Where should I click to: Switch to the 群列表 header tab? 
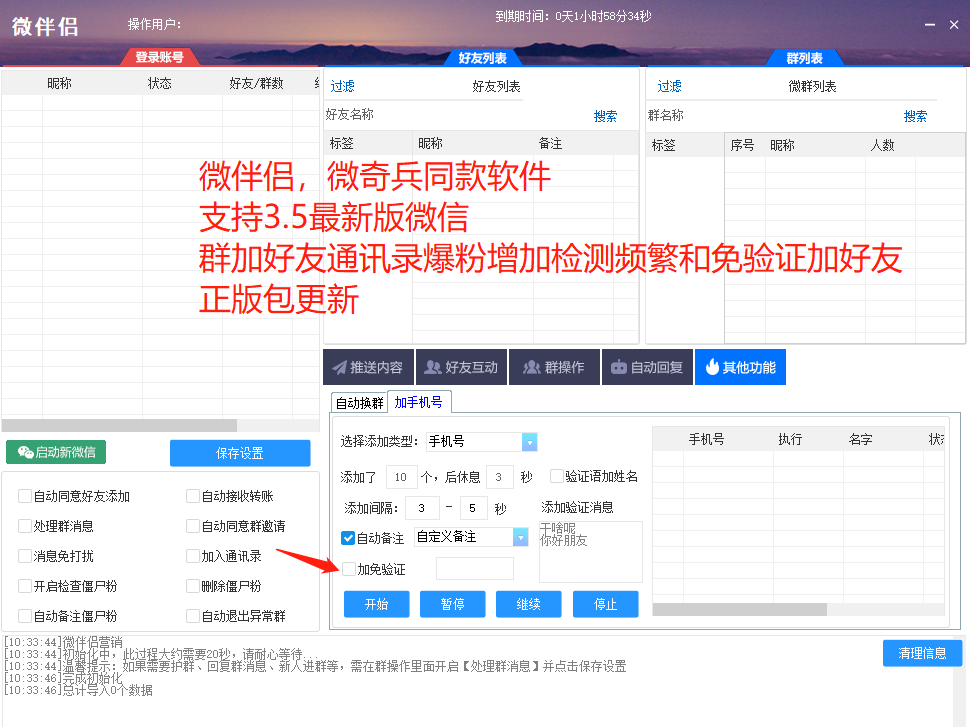(x=804, y=58)
